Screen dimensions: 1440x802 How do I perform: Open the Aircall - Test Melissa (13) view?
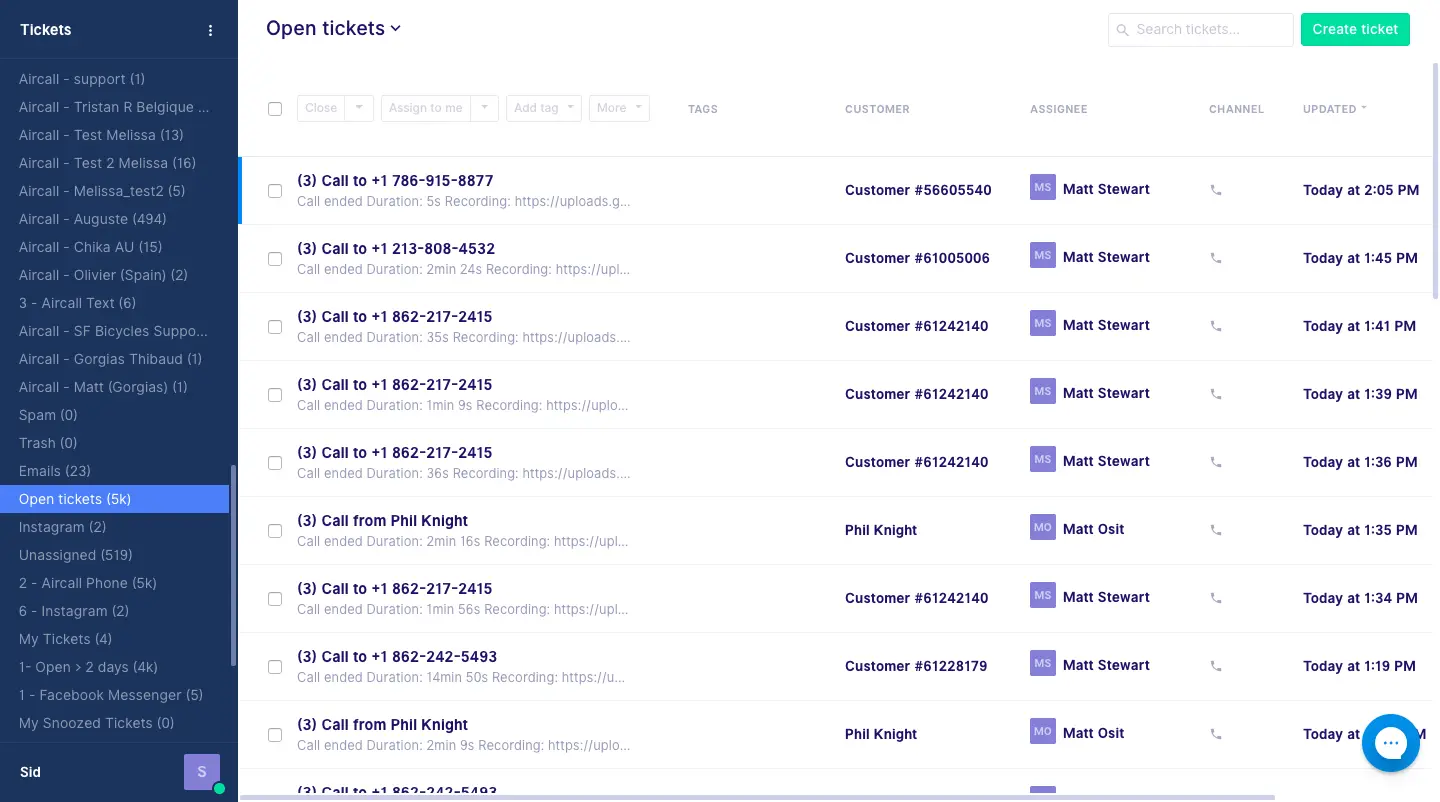(101, 135)
